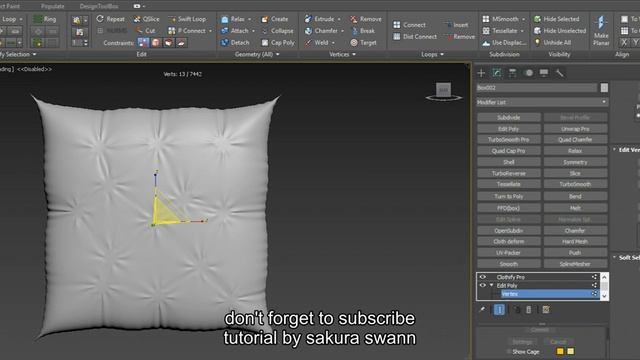
Task: Toggle Edit Poly modifier visibility
Action: point(482,285)
